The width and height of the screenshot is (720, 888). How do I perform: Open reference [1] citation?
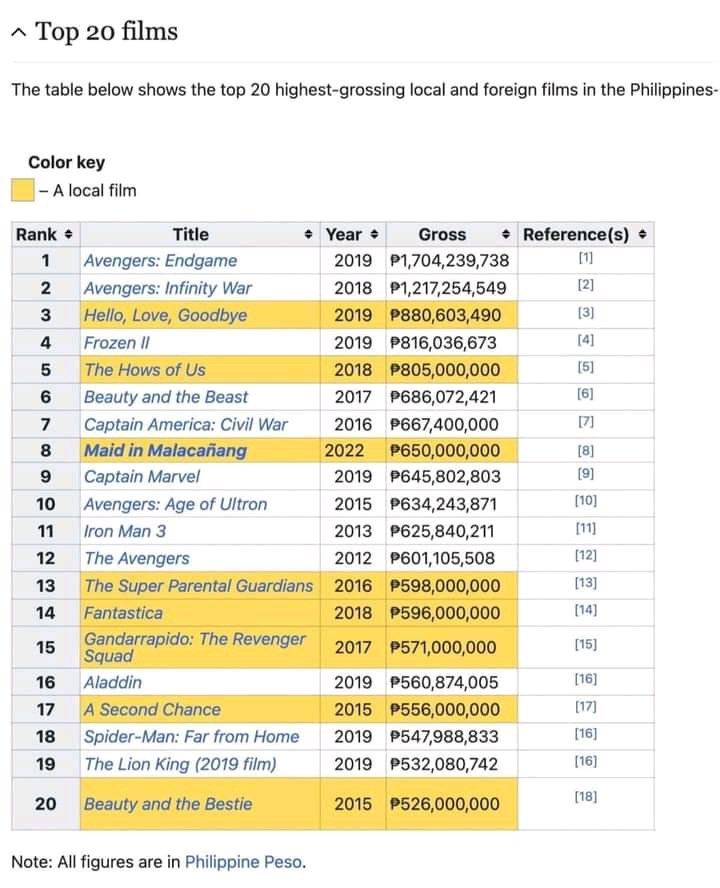(x=586, y=258)
